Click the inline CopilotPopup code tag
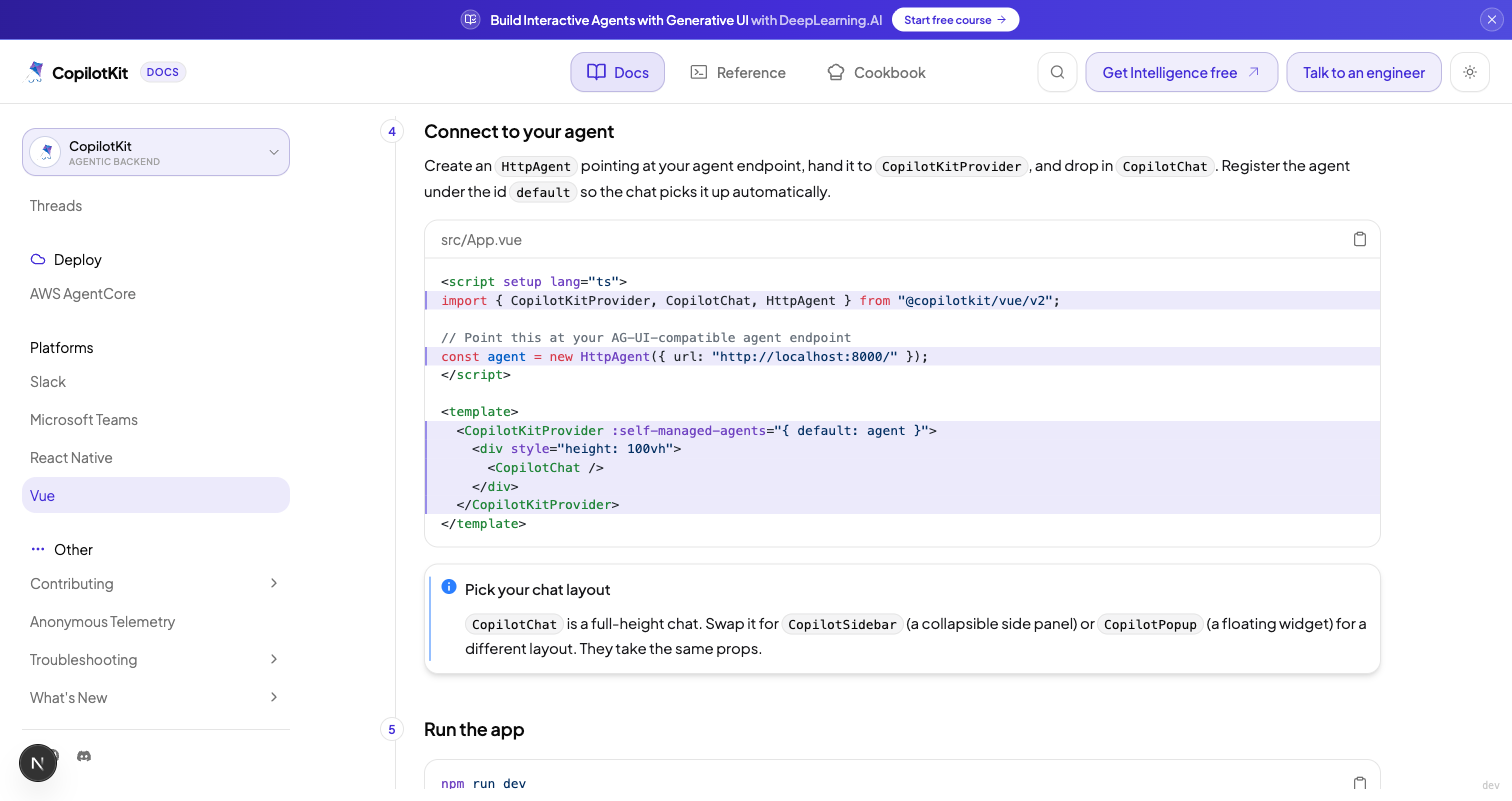Viewport: 1512px width, 801px height. pos(1150,625)
